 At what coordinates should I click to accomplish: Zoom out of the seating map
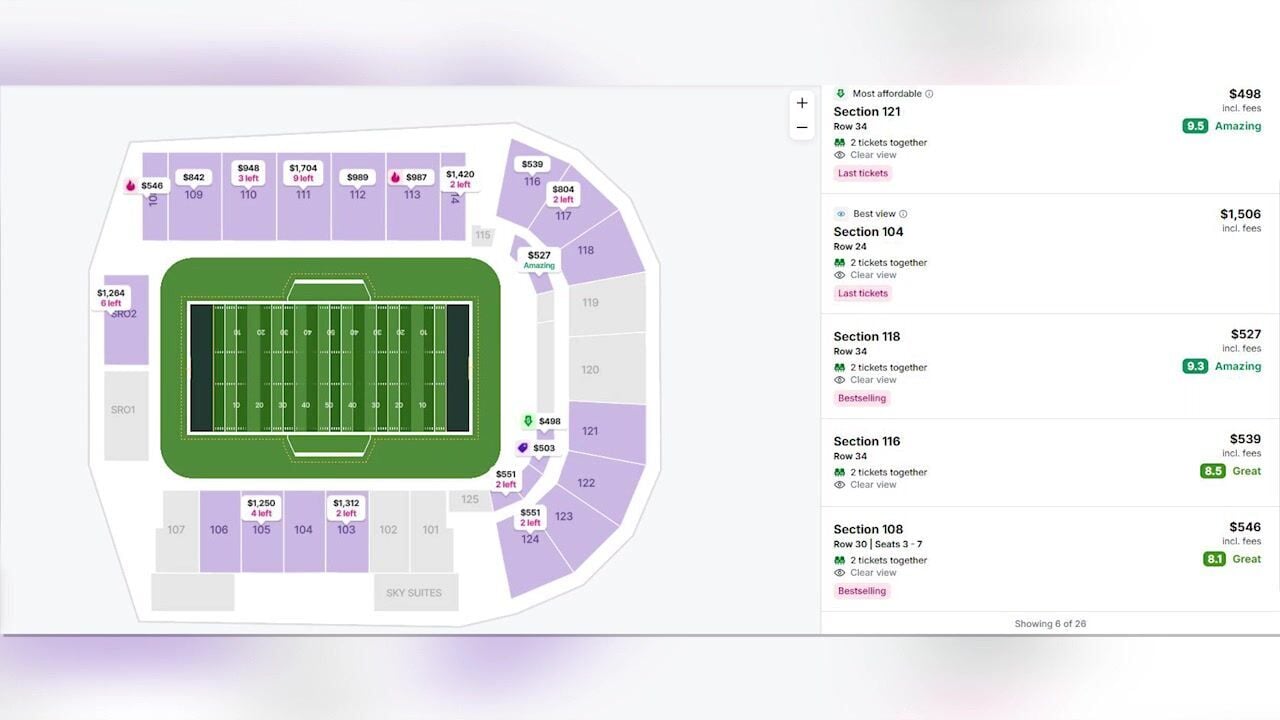pyautogui.click(x=801, y=128)
